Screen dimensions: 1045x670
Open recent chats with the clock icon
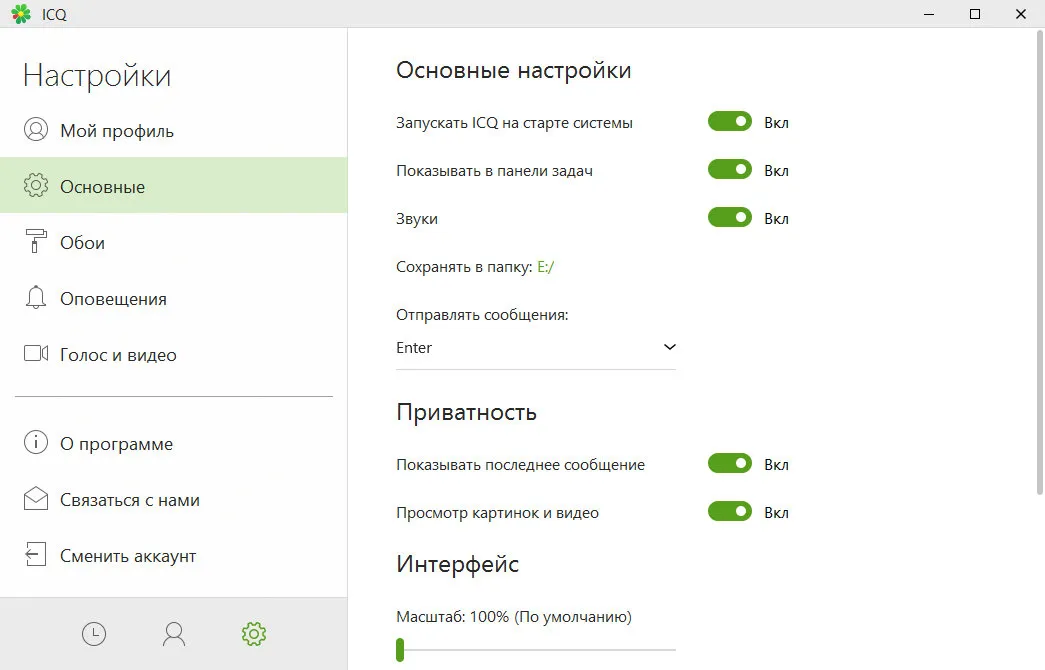[x=94, y=634]
